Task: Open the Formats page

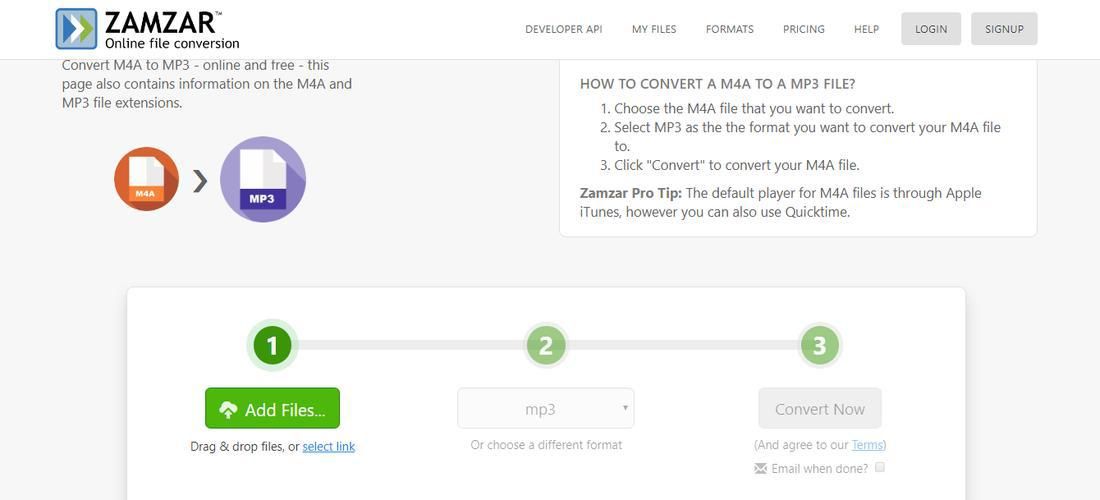Action: coord(730,29)
